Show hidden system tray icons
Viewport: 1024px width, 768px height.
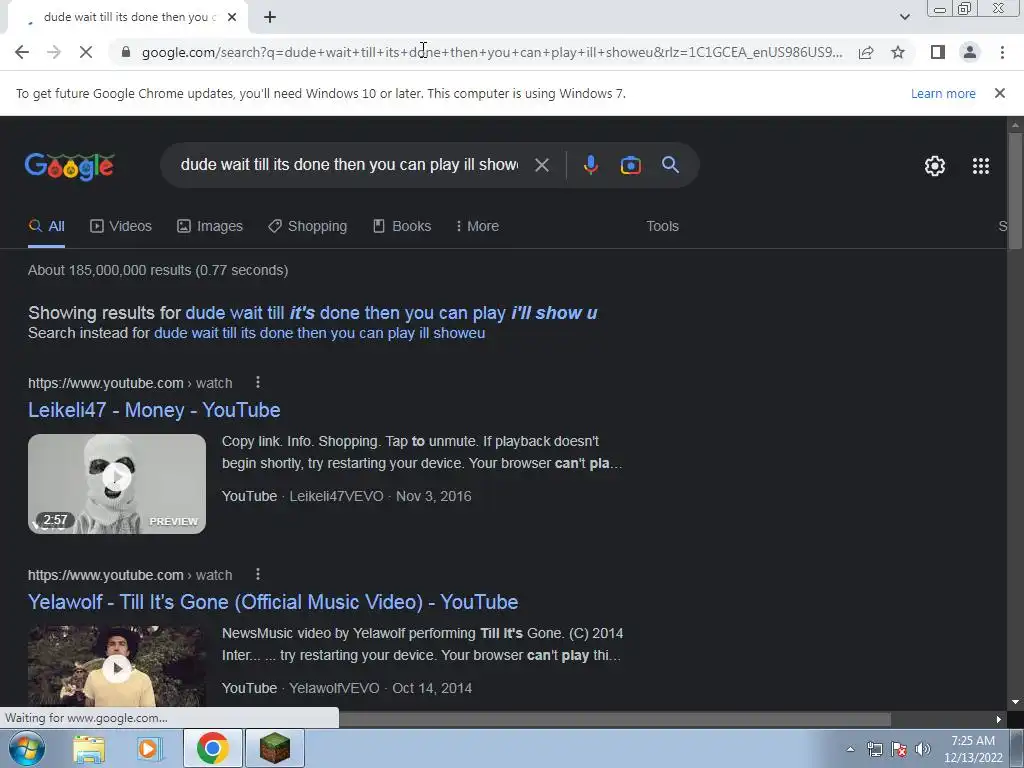tap(850, 749)
